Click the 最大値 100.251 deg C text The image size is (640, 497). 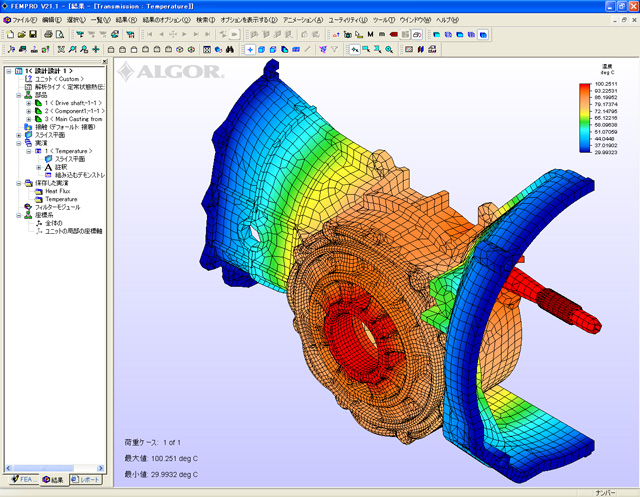pyautogui.click(x=161, y=459)
